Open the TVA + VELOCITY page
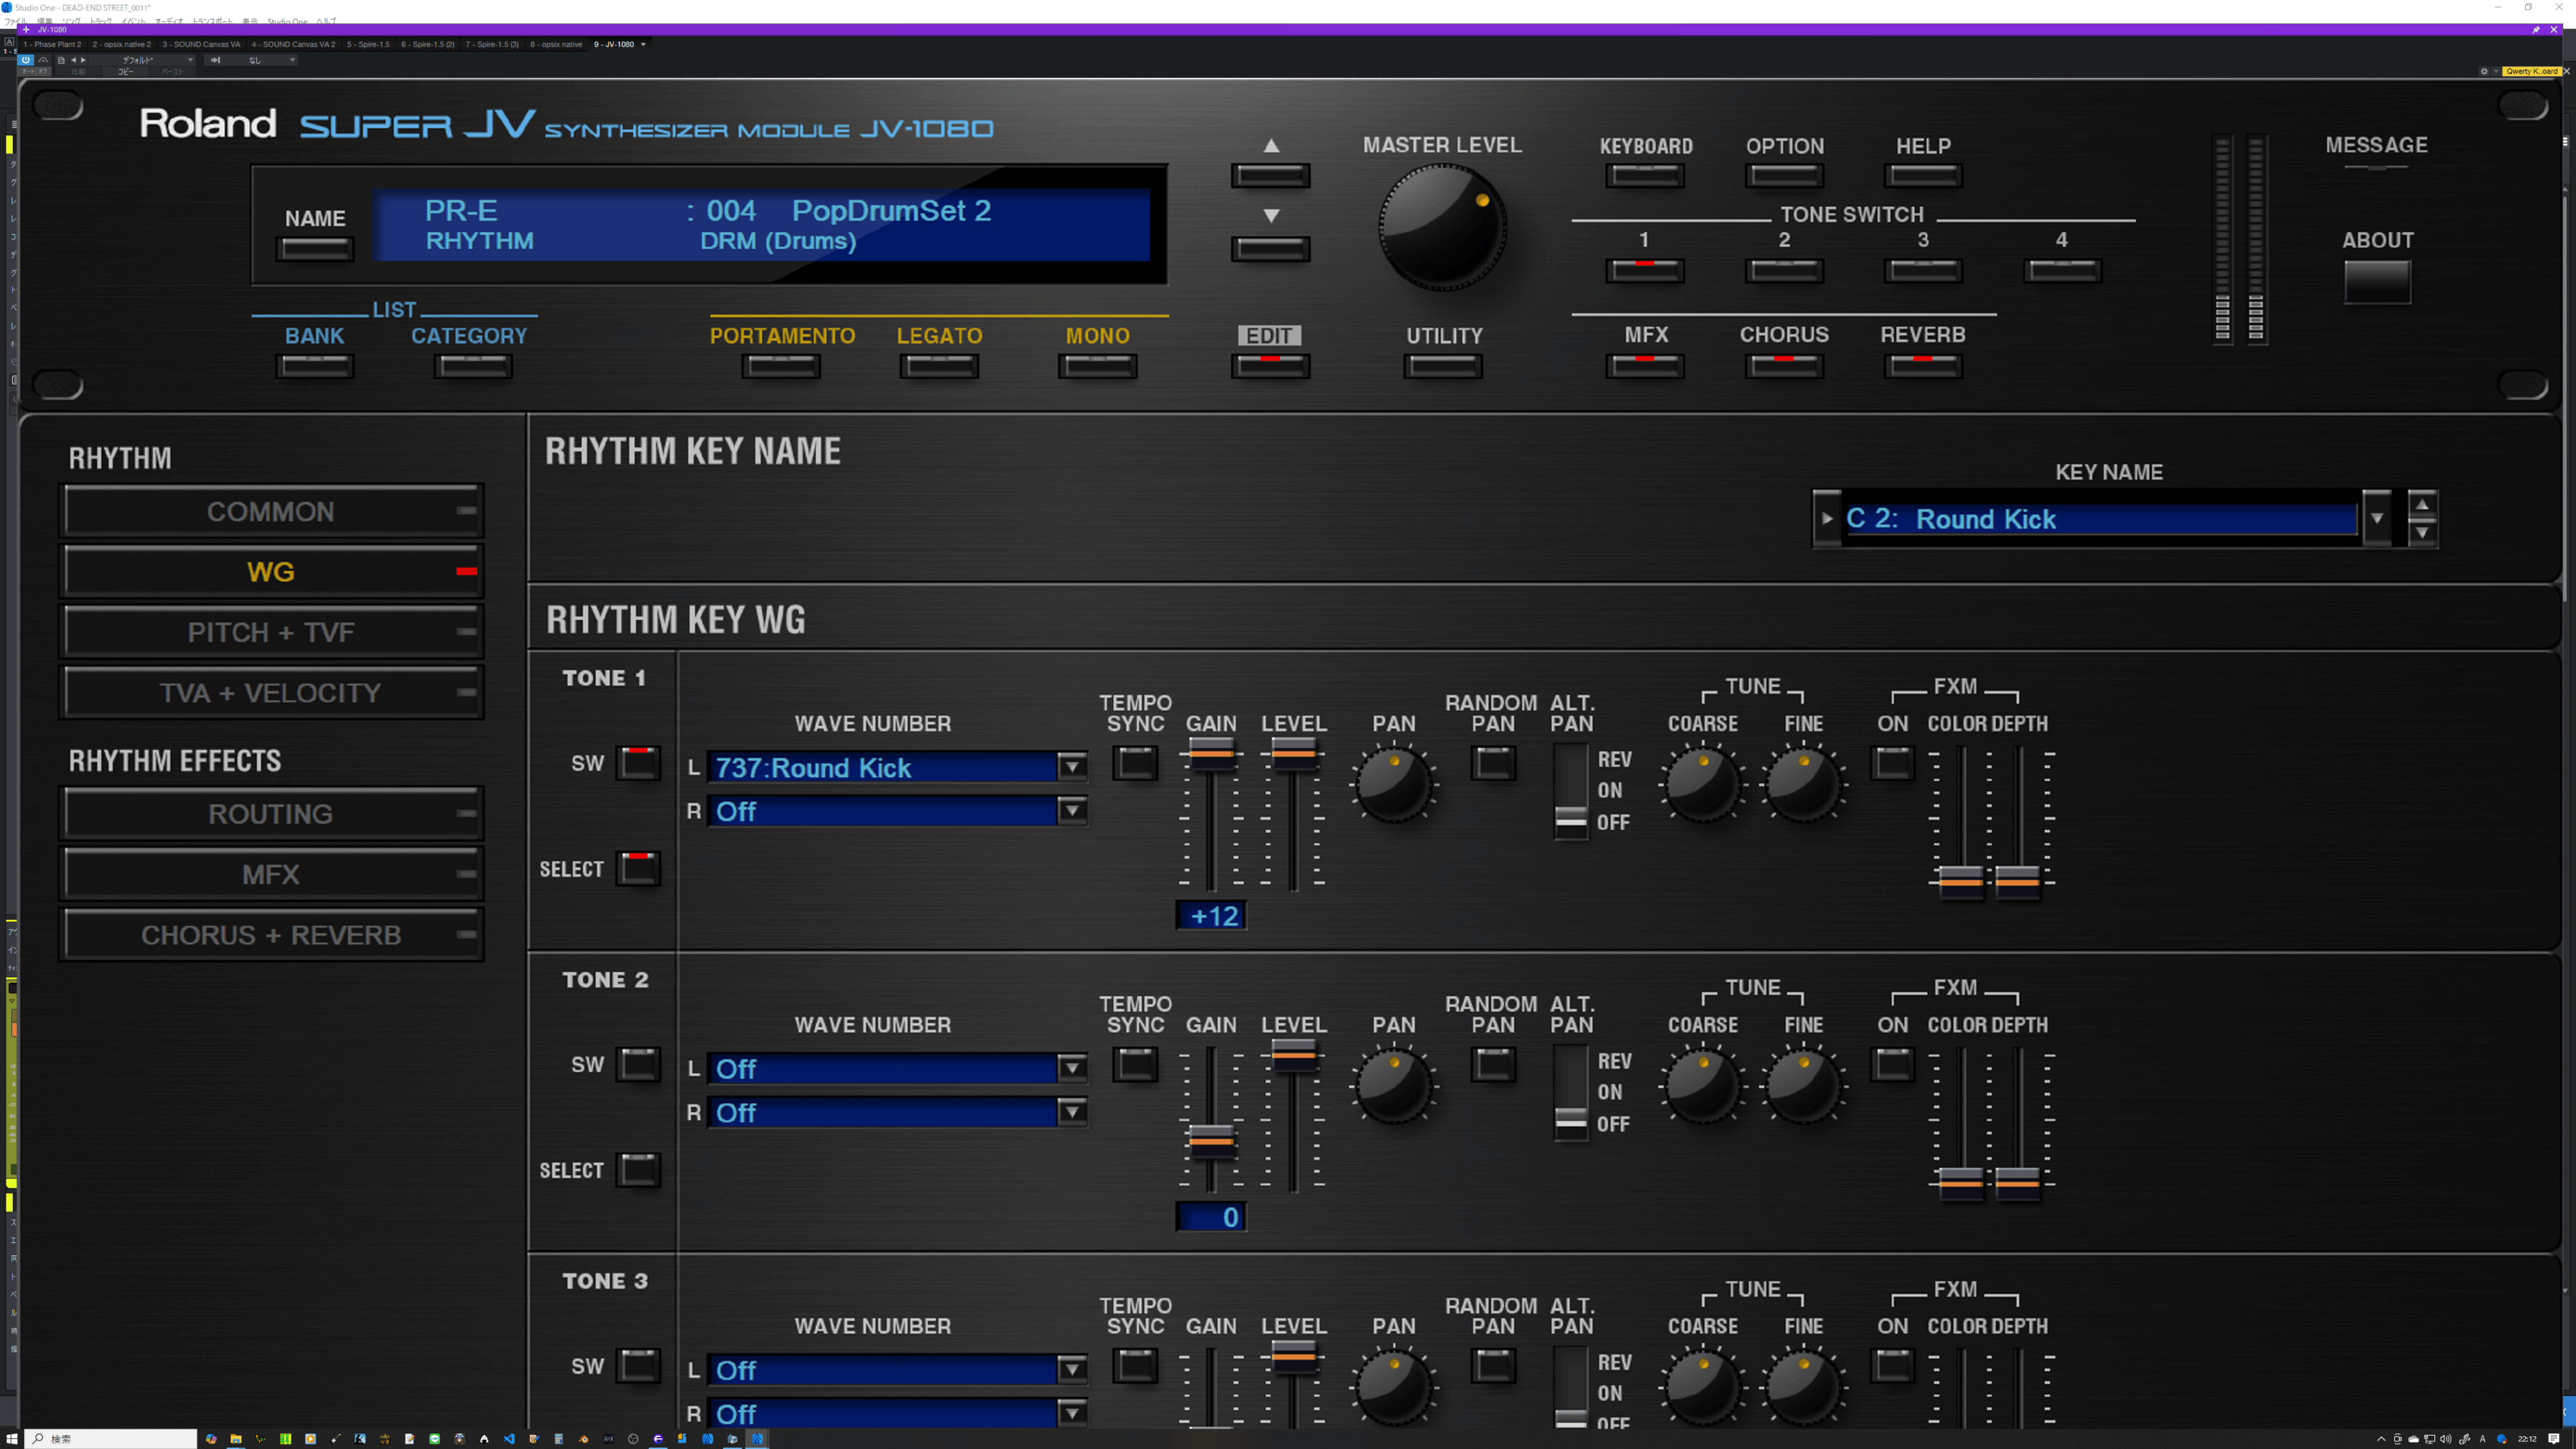Viewport: 2576px width, 1449px height. tap(271, 693)
